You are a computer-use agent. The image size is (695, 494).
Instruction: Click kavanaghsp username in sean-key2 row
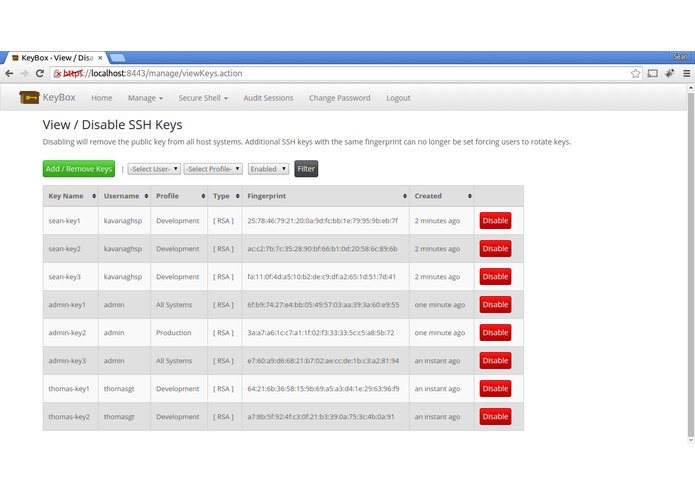(x=123, y=249)
